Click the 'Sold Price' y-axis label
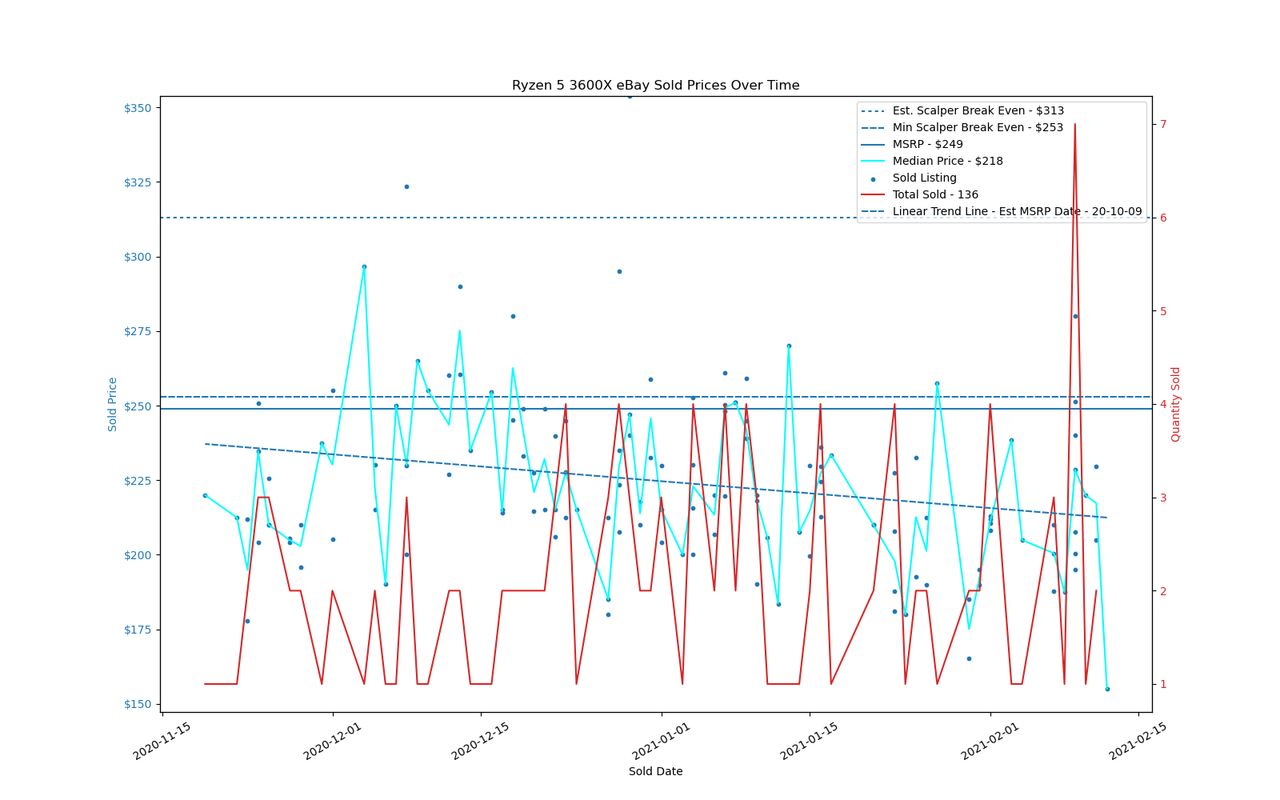 pos(113,404)
